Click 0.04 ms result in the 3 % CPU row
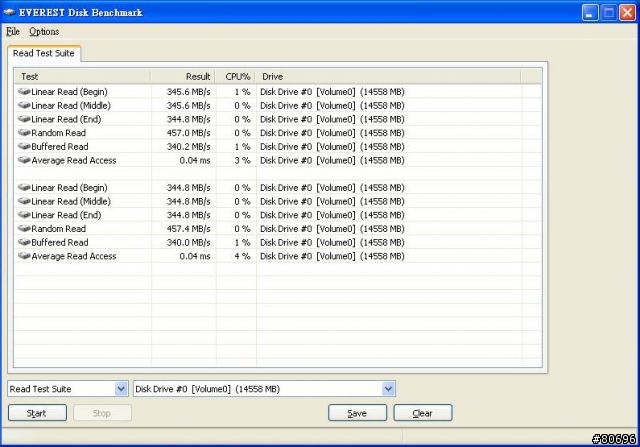 click(195, 160)
